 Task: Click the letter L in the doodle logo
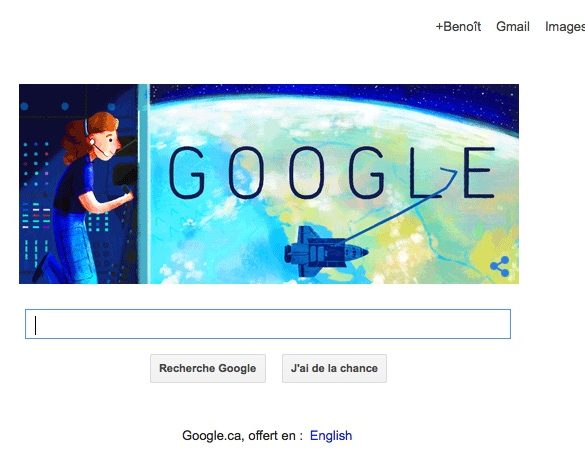pyautogui.click(x=423, y=172)
